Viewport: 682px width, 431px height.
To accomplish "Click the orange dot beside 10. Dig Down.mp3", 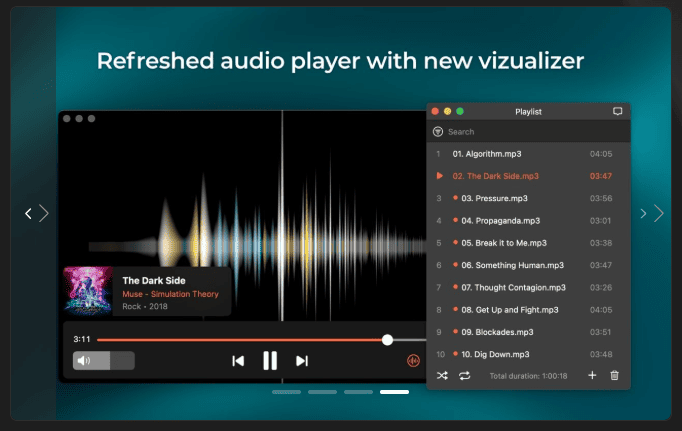I will 455,353.
